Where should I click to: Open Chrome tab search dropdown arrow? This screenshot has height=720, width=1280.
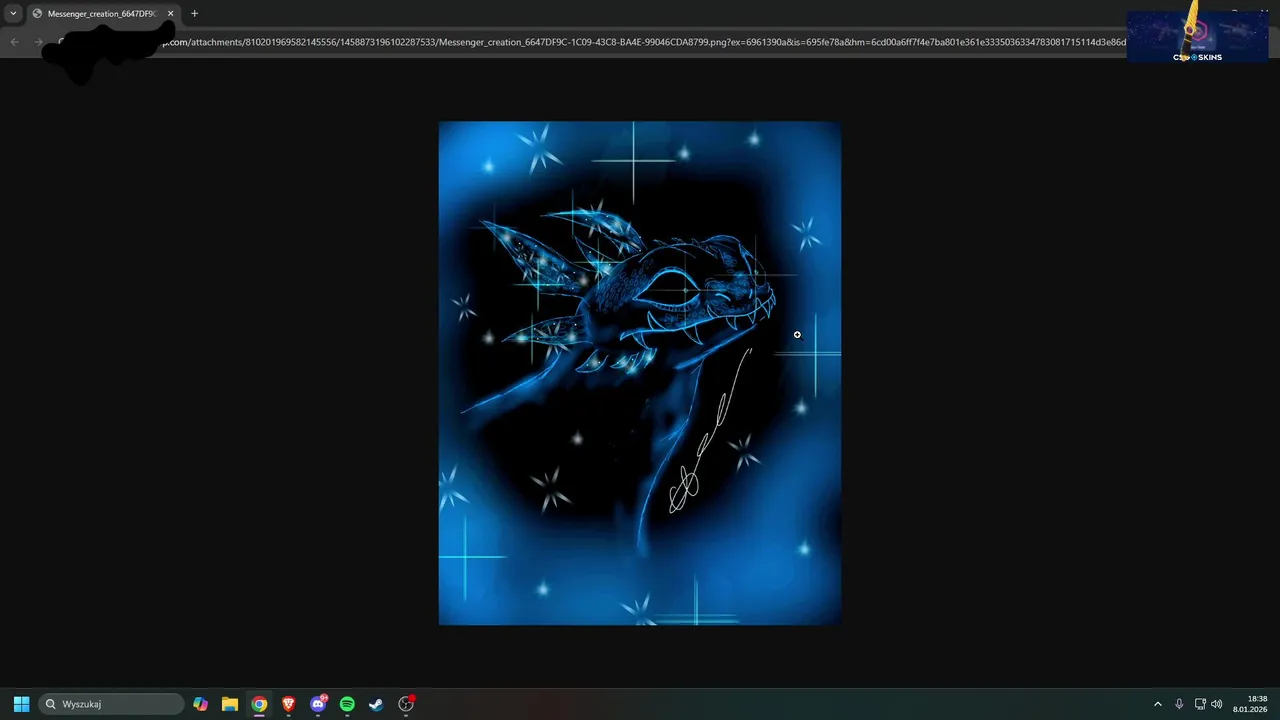pyautogui.click(x=13, y=14)
